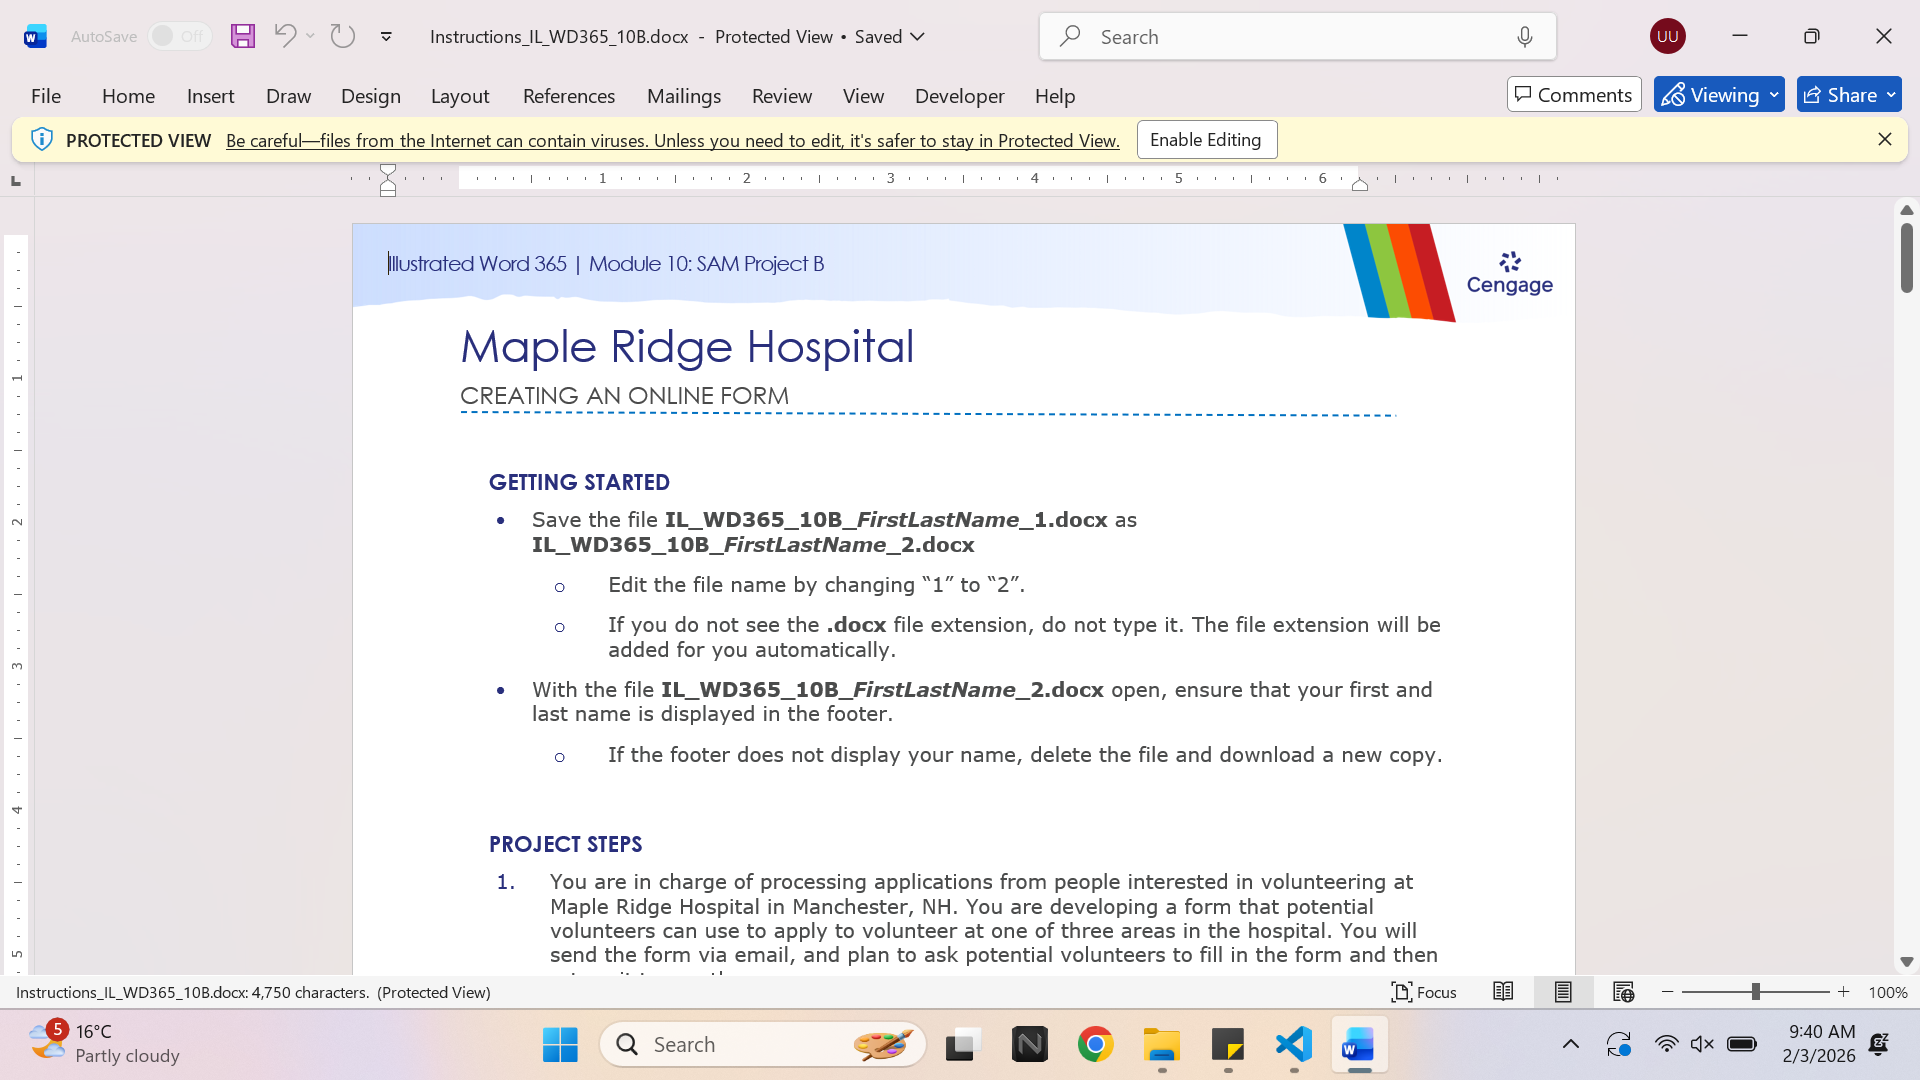The image size is (1920, 1080).
Task: Click the Enable Editing button
Action: pos(1207,140)
